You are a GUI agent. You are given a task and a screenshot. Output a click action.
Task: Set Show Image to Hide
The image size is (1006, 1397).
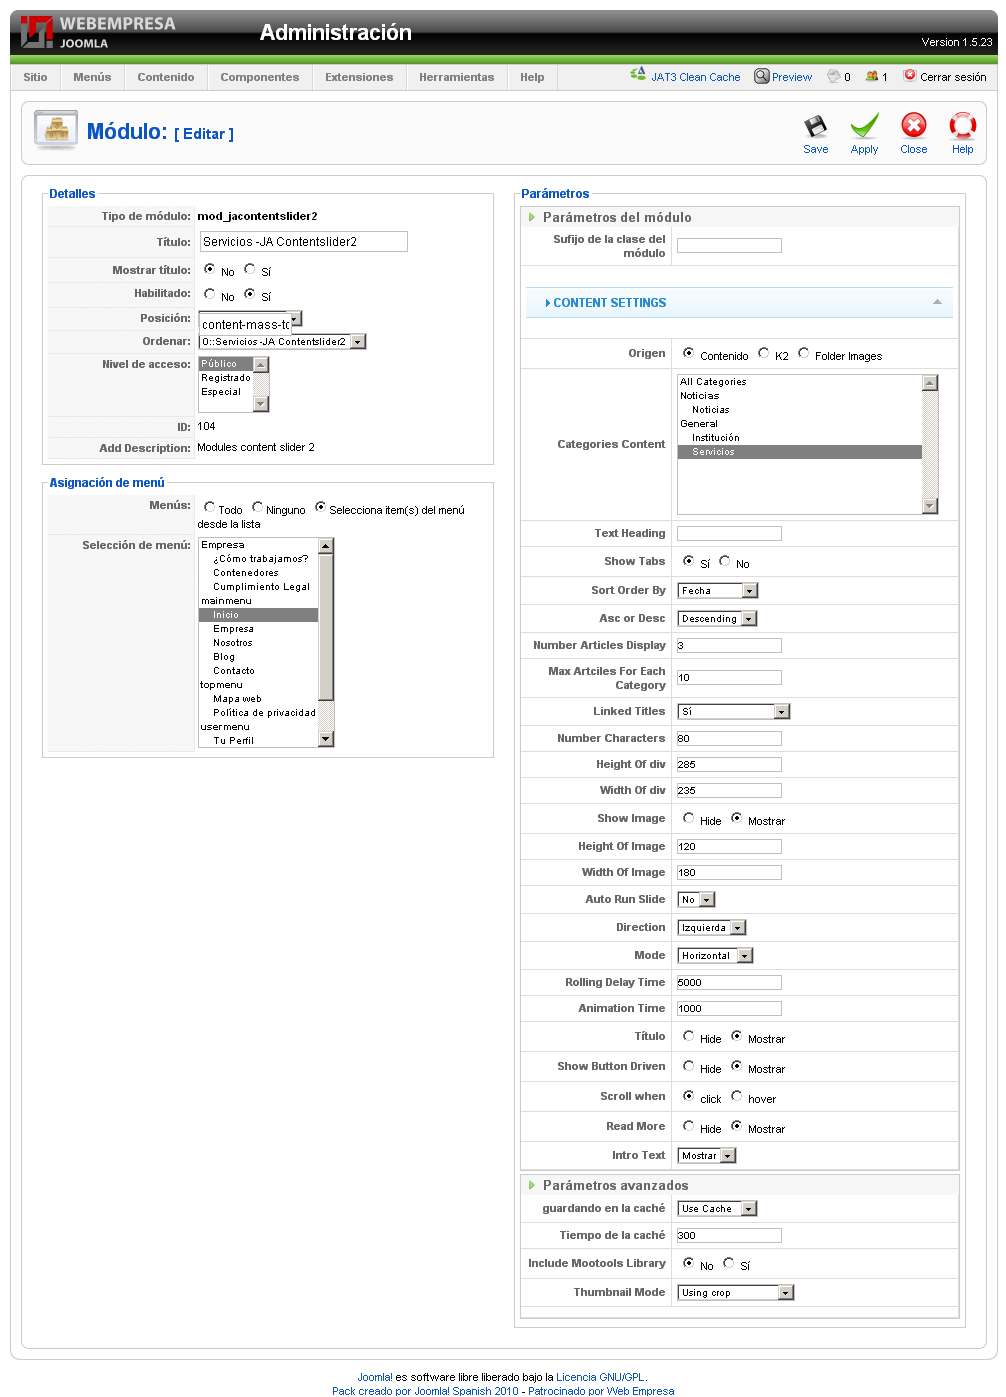[x=689, y=818]
